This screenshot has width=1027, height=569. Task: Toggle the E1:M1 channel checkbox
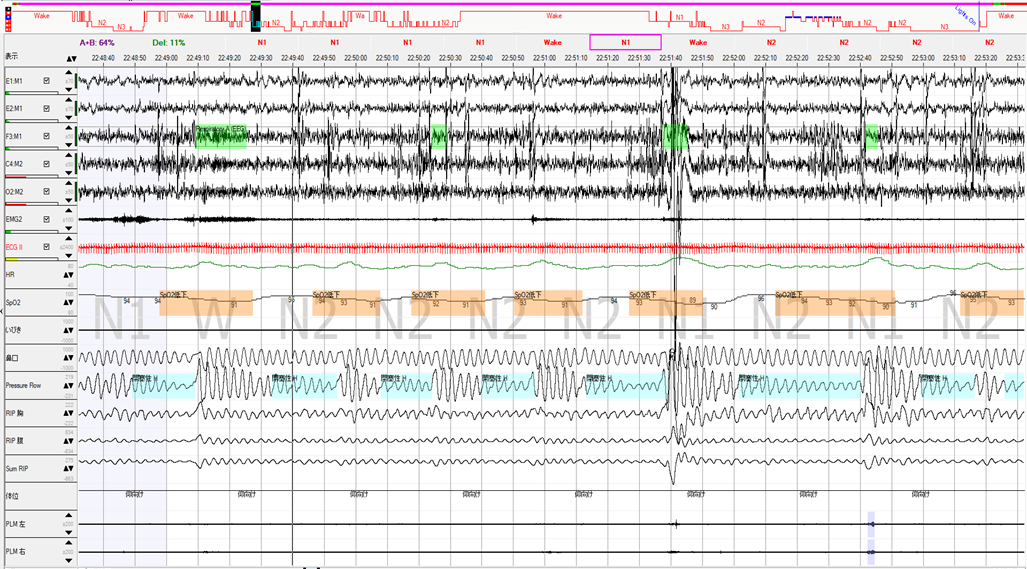[x=47, y=81]
